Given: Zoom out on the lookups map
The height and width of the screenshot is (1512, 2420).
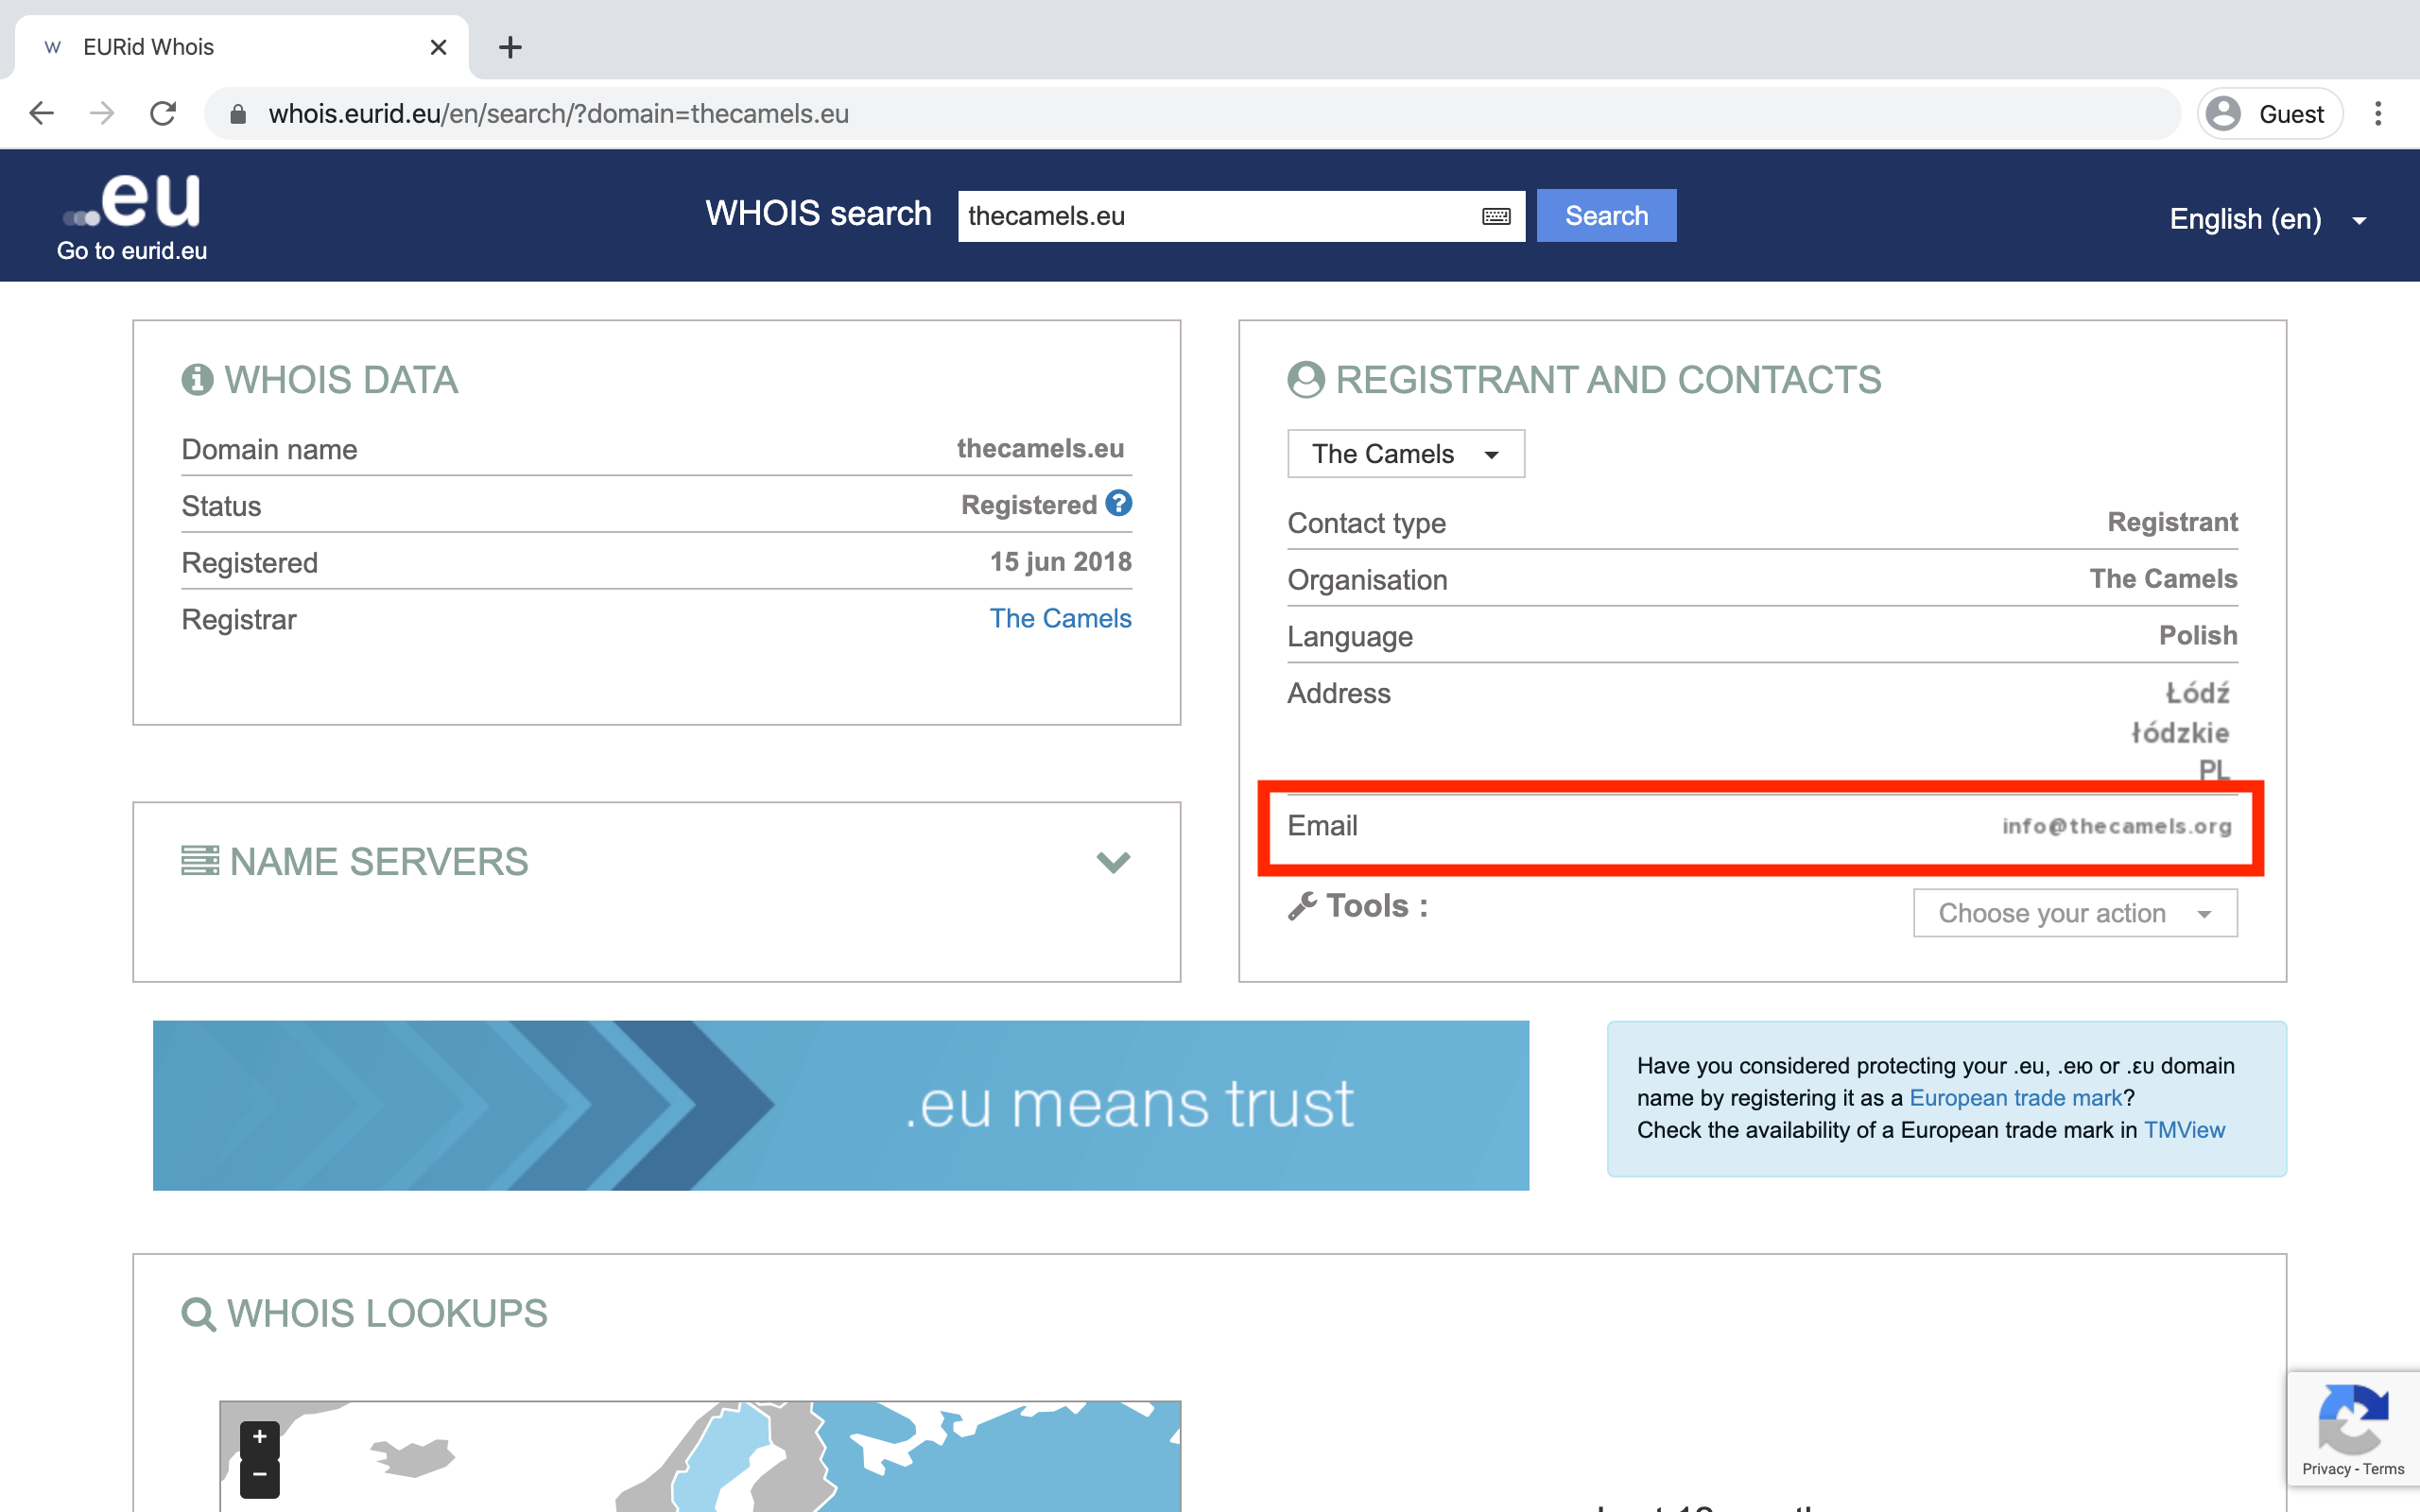Looking at the screenshot, I should 260,1476.
